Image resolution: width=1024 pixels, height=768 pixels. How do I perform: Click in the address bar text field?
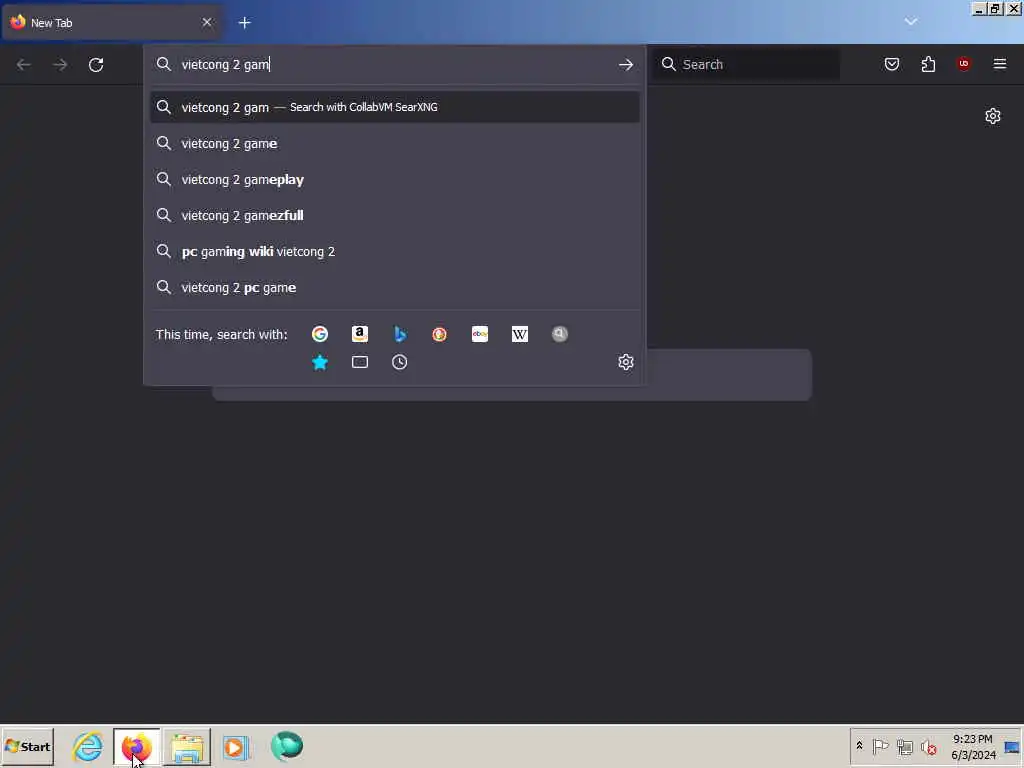coord(392,65)
